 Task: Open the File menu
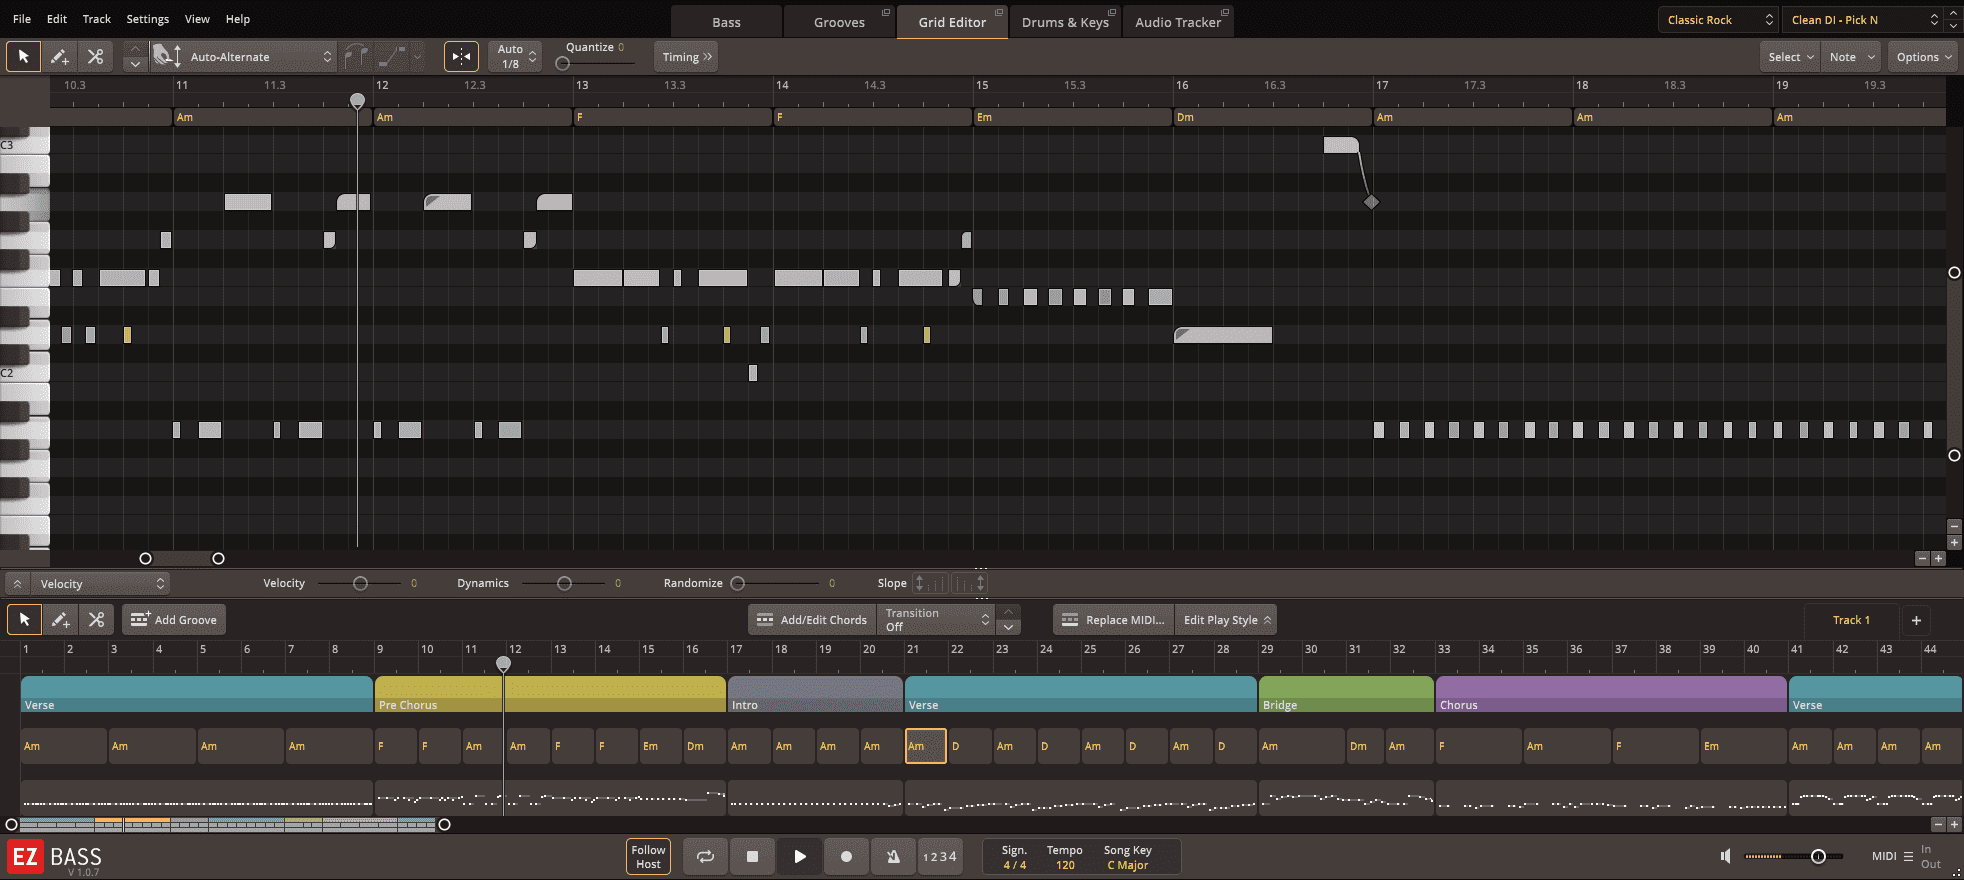(x=22, y=19)
